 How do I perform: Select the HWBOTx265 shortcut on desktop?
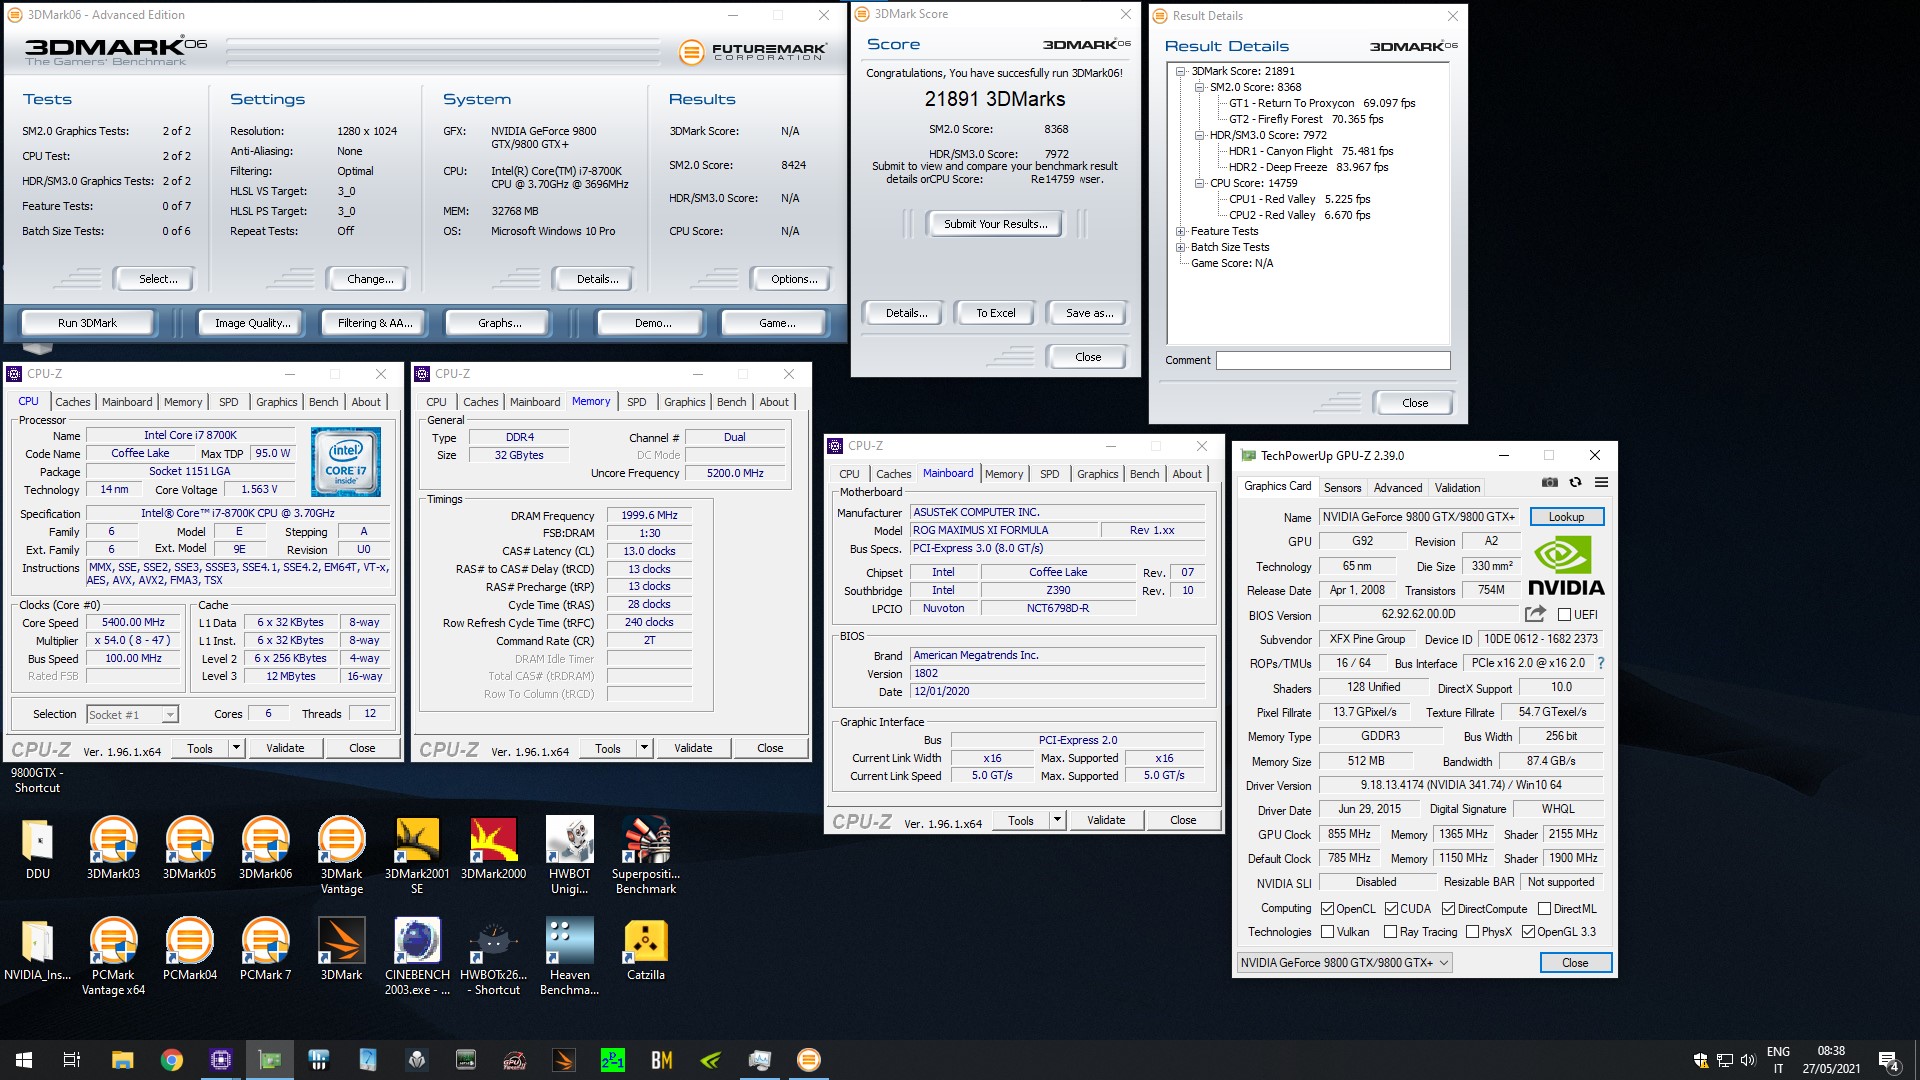[x=493, y=956]
